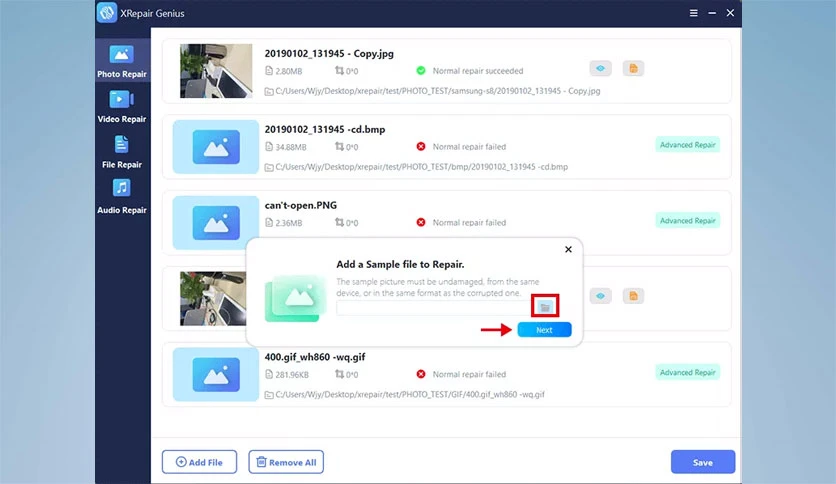Click file path of 20190102_131945 -cd.bmp
This screenshot has height=484, width=836.
point(421,167)
